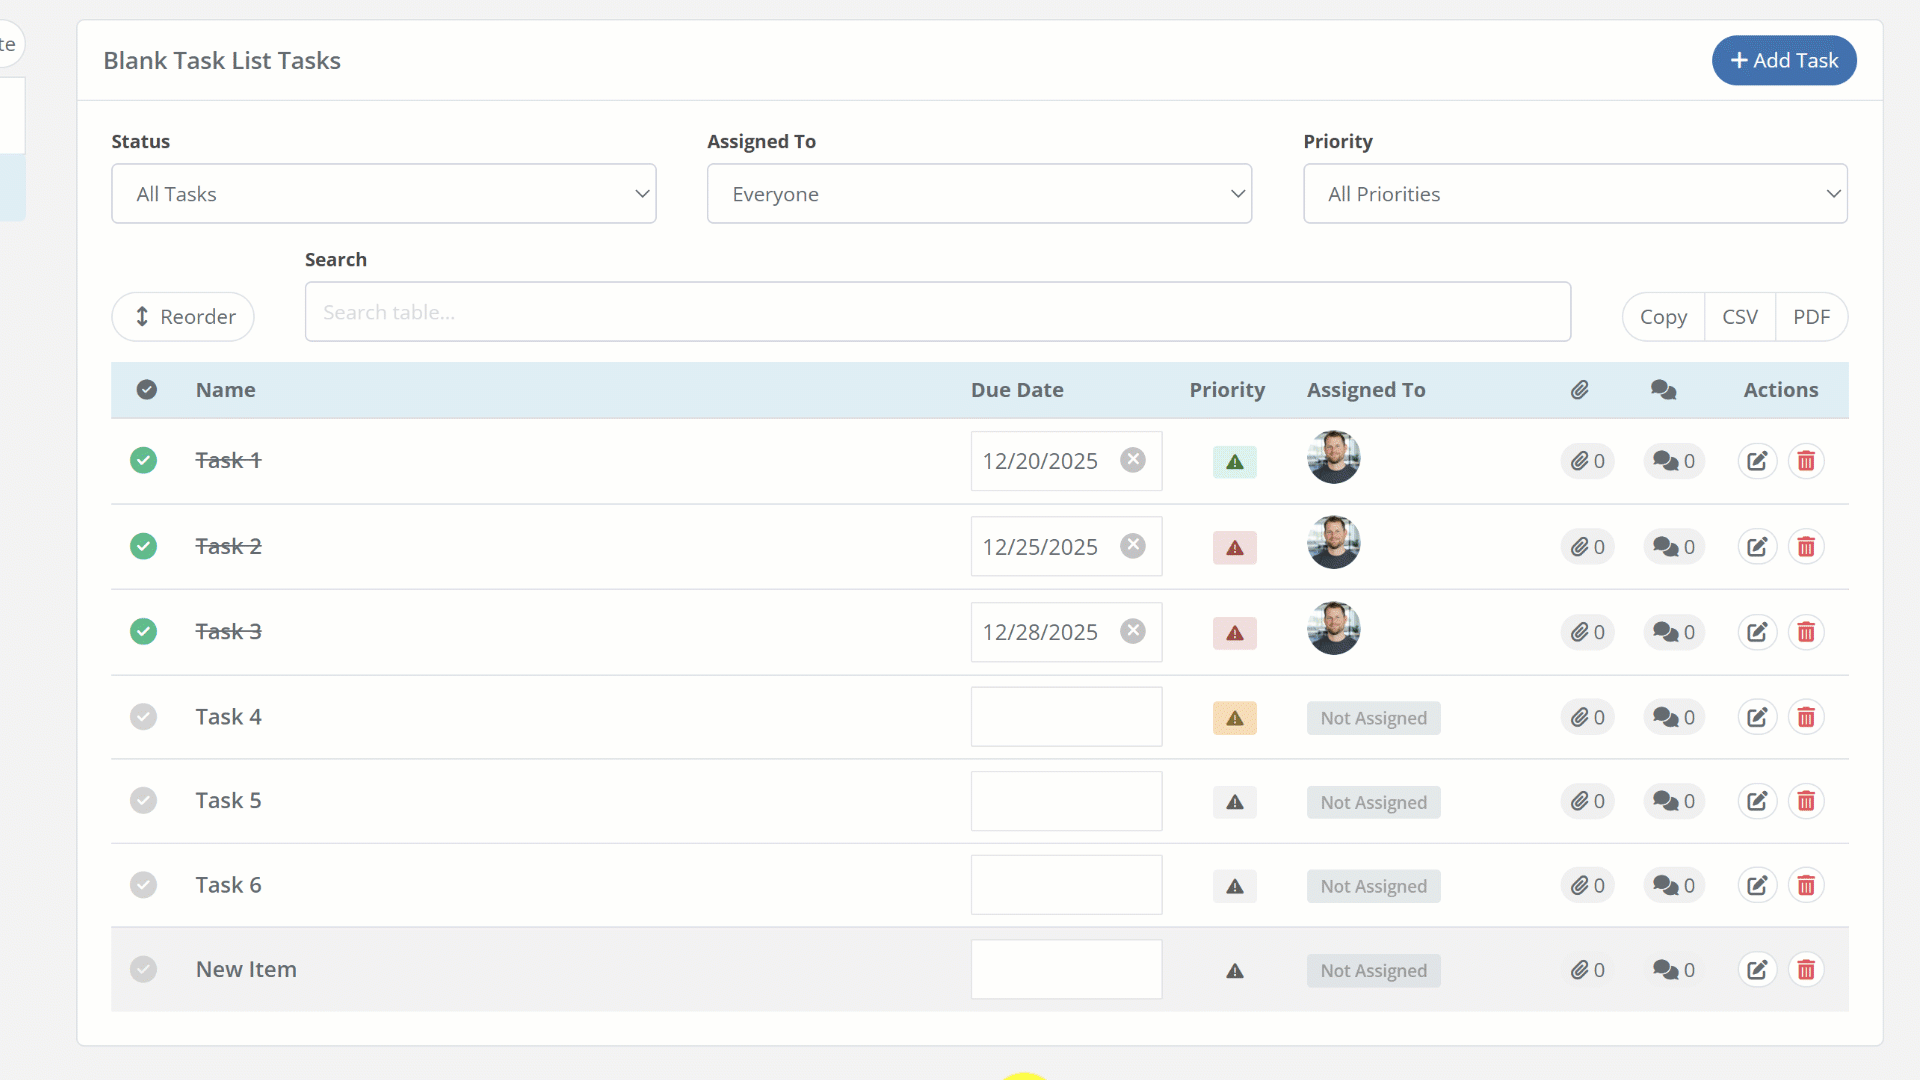Click the Reorder button
Screen dimensions: 1920x1080
[183, 316]
